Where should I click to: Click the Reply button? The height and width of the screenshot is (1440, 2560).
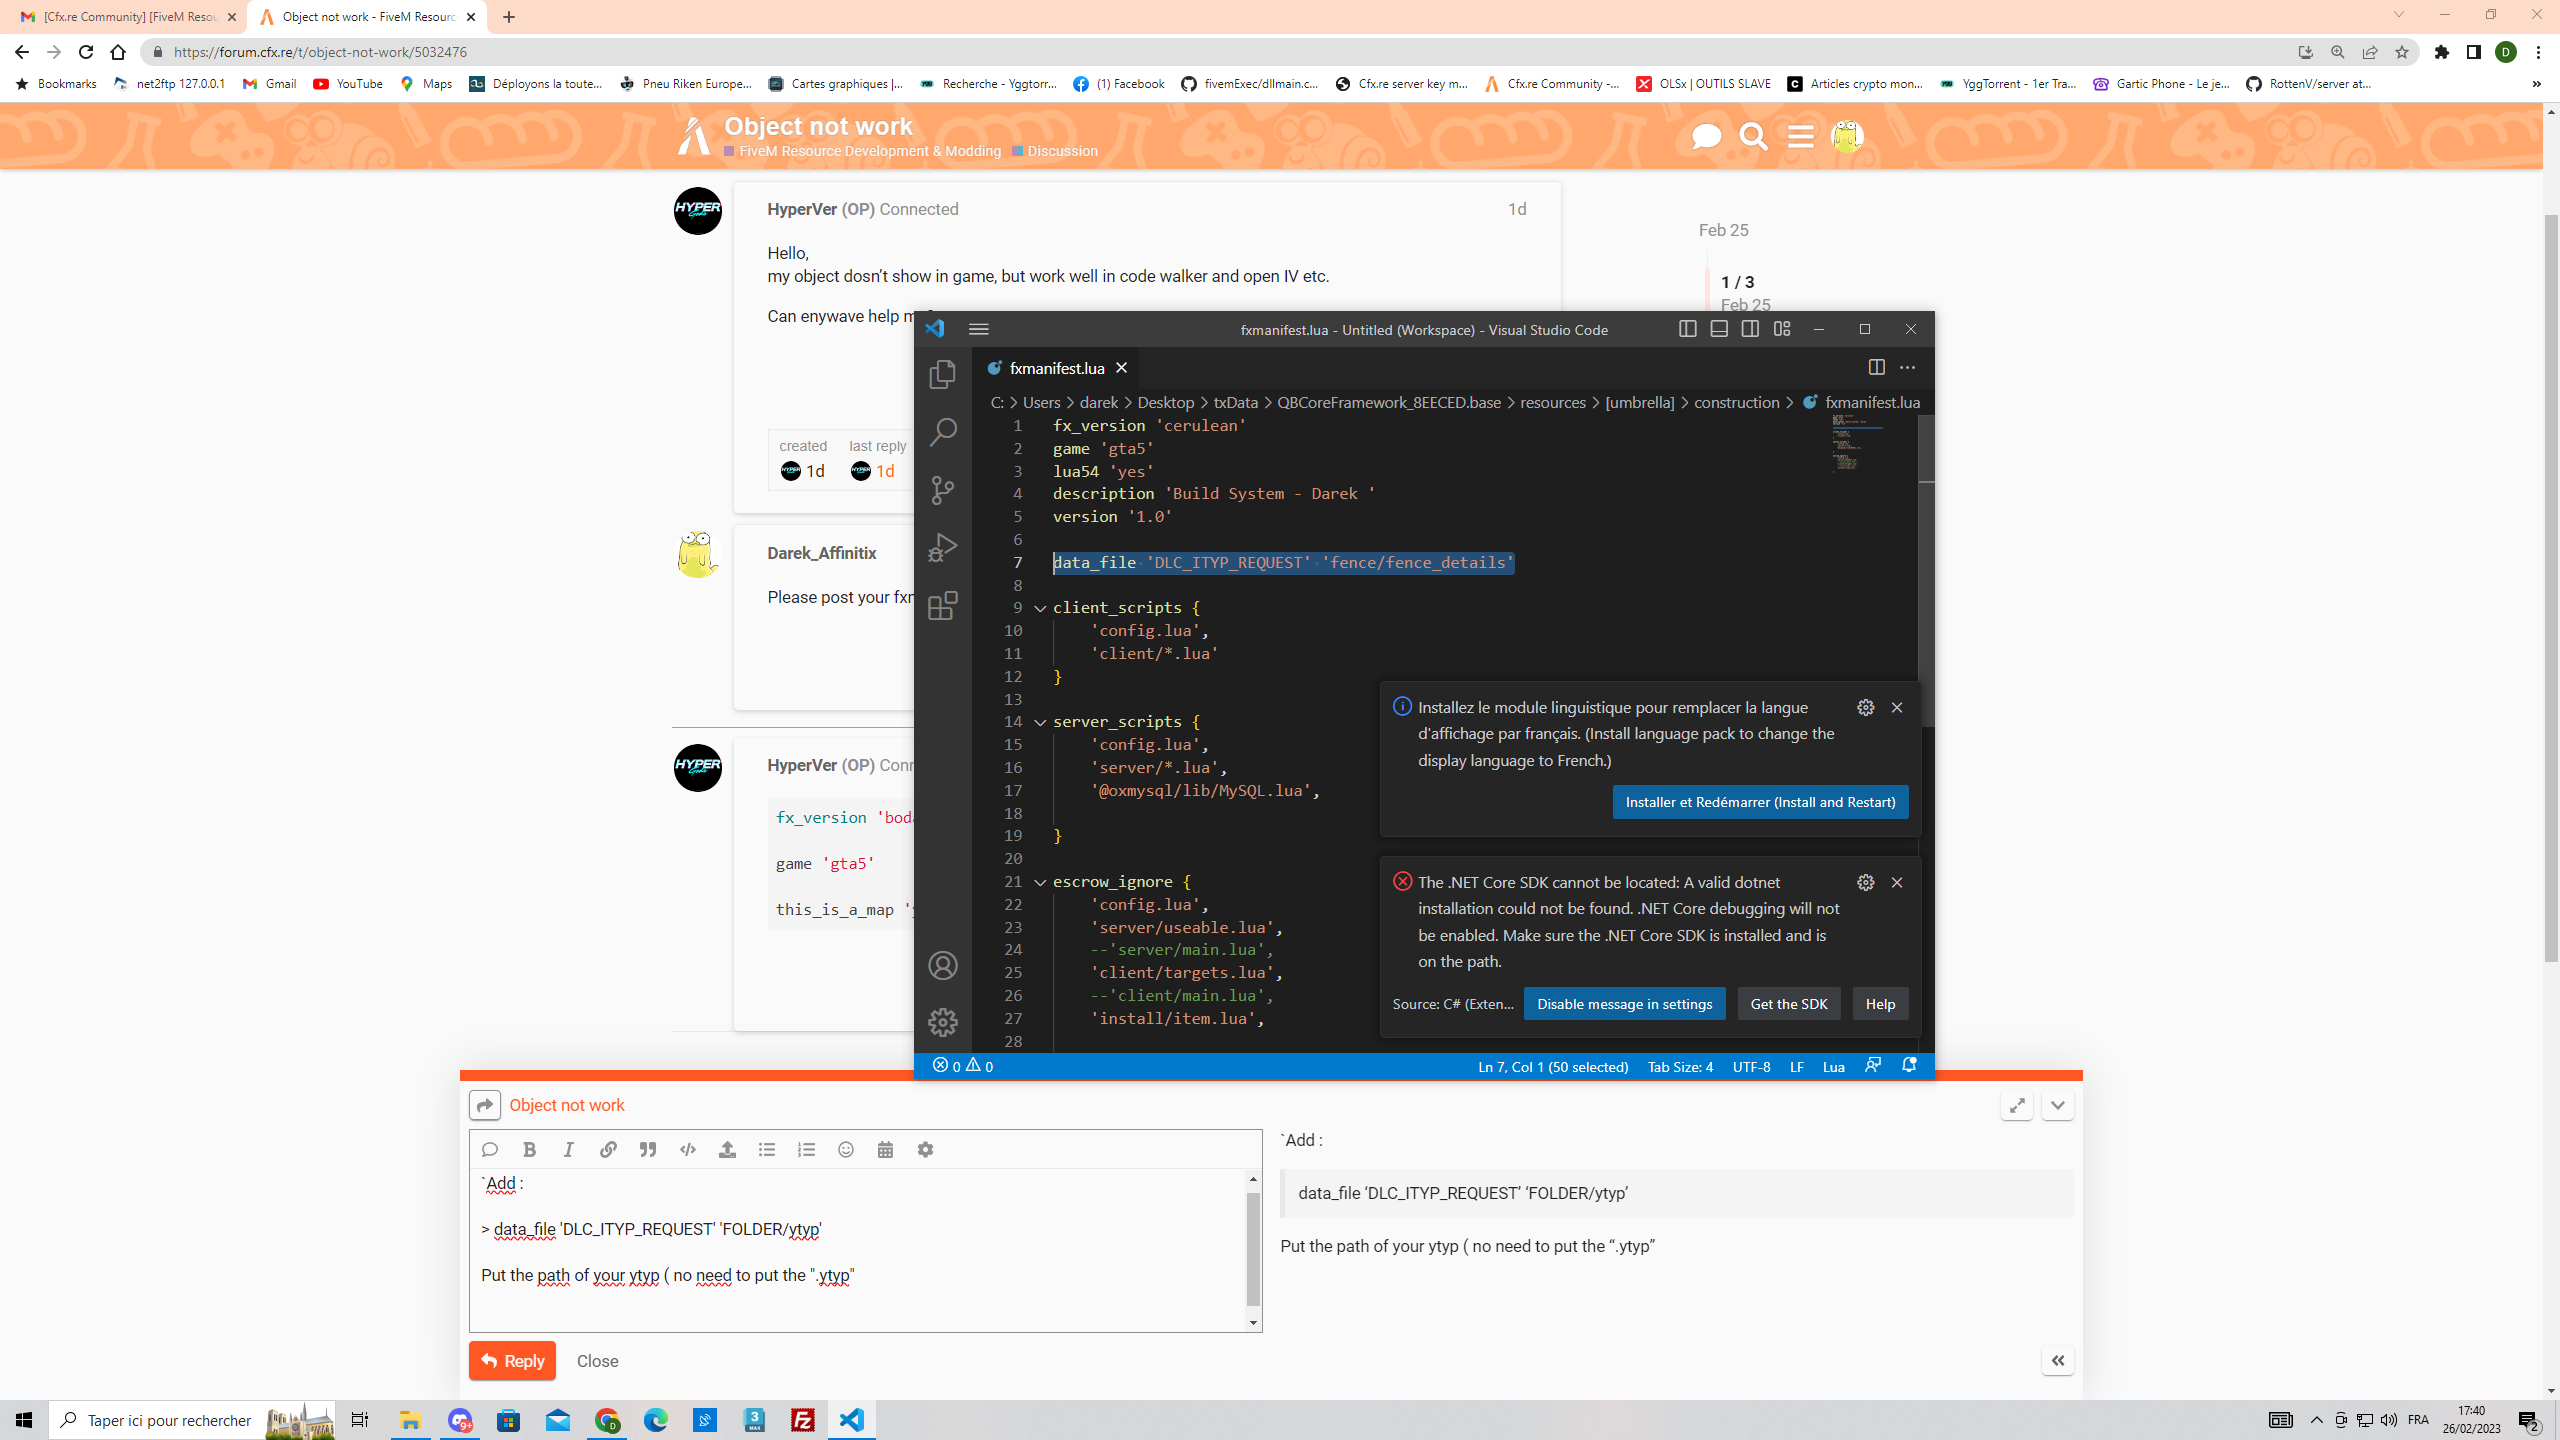[x=512, y=1360]
